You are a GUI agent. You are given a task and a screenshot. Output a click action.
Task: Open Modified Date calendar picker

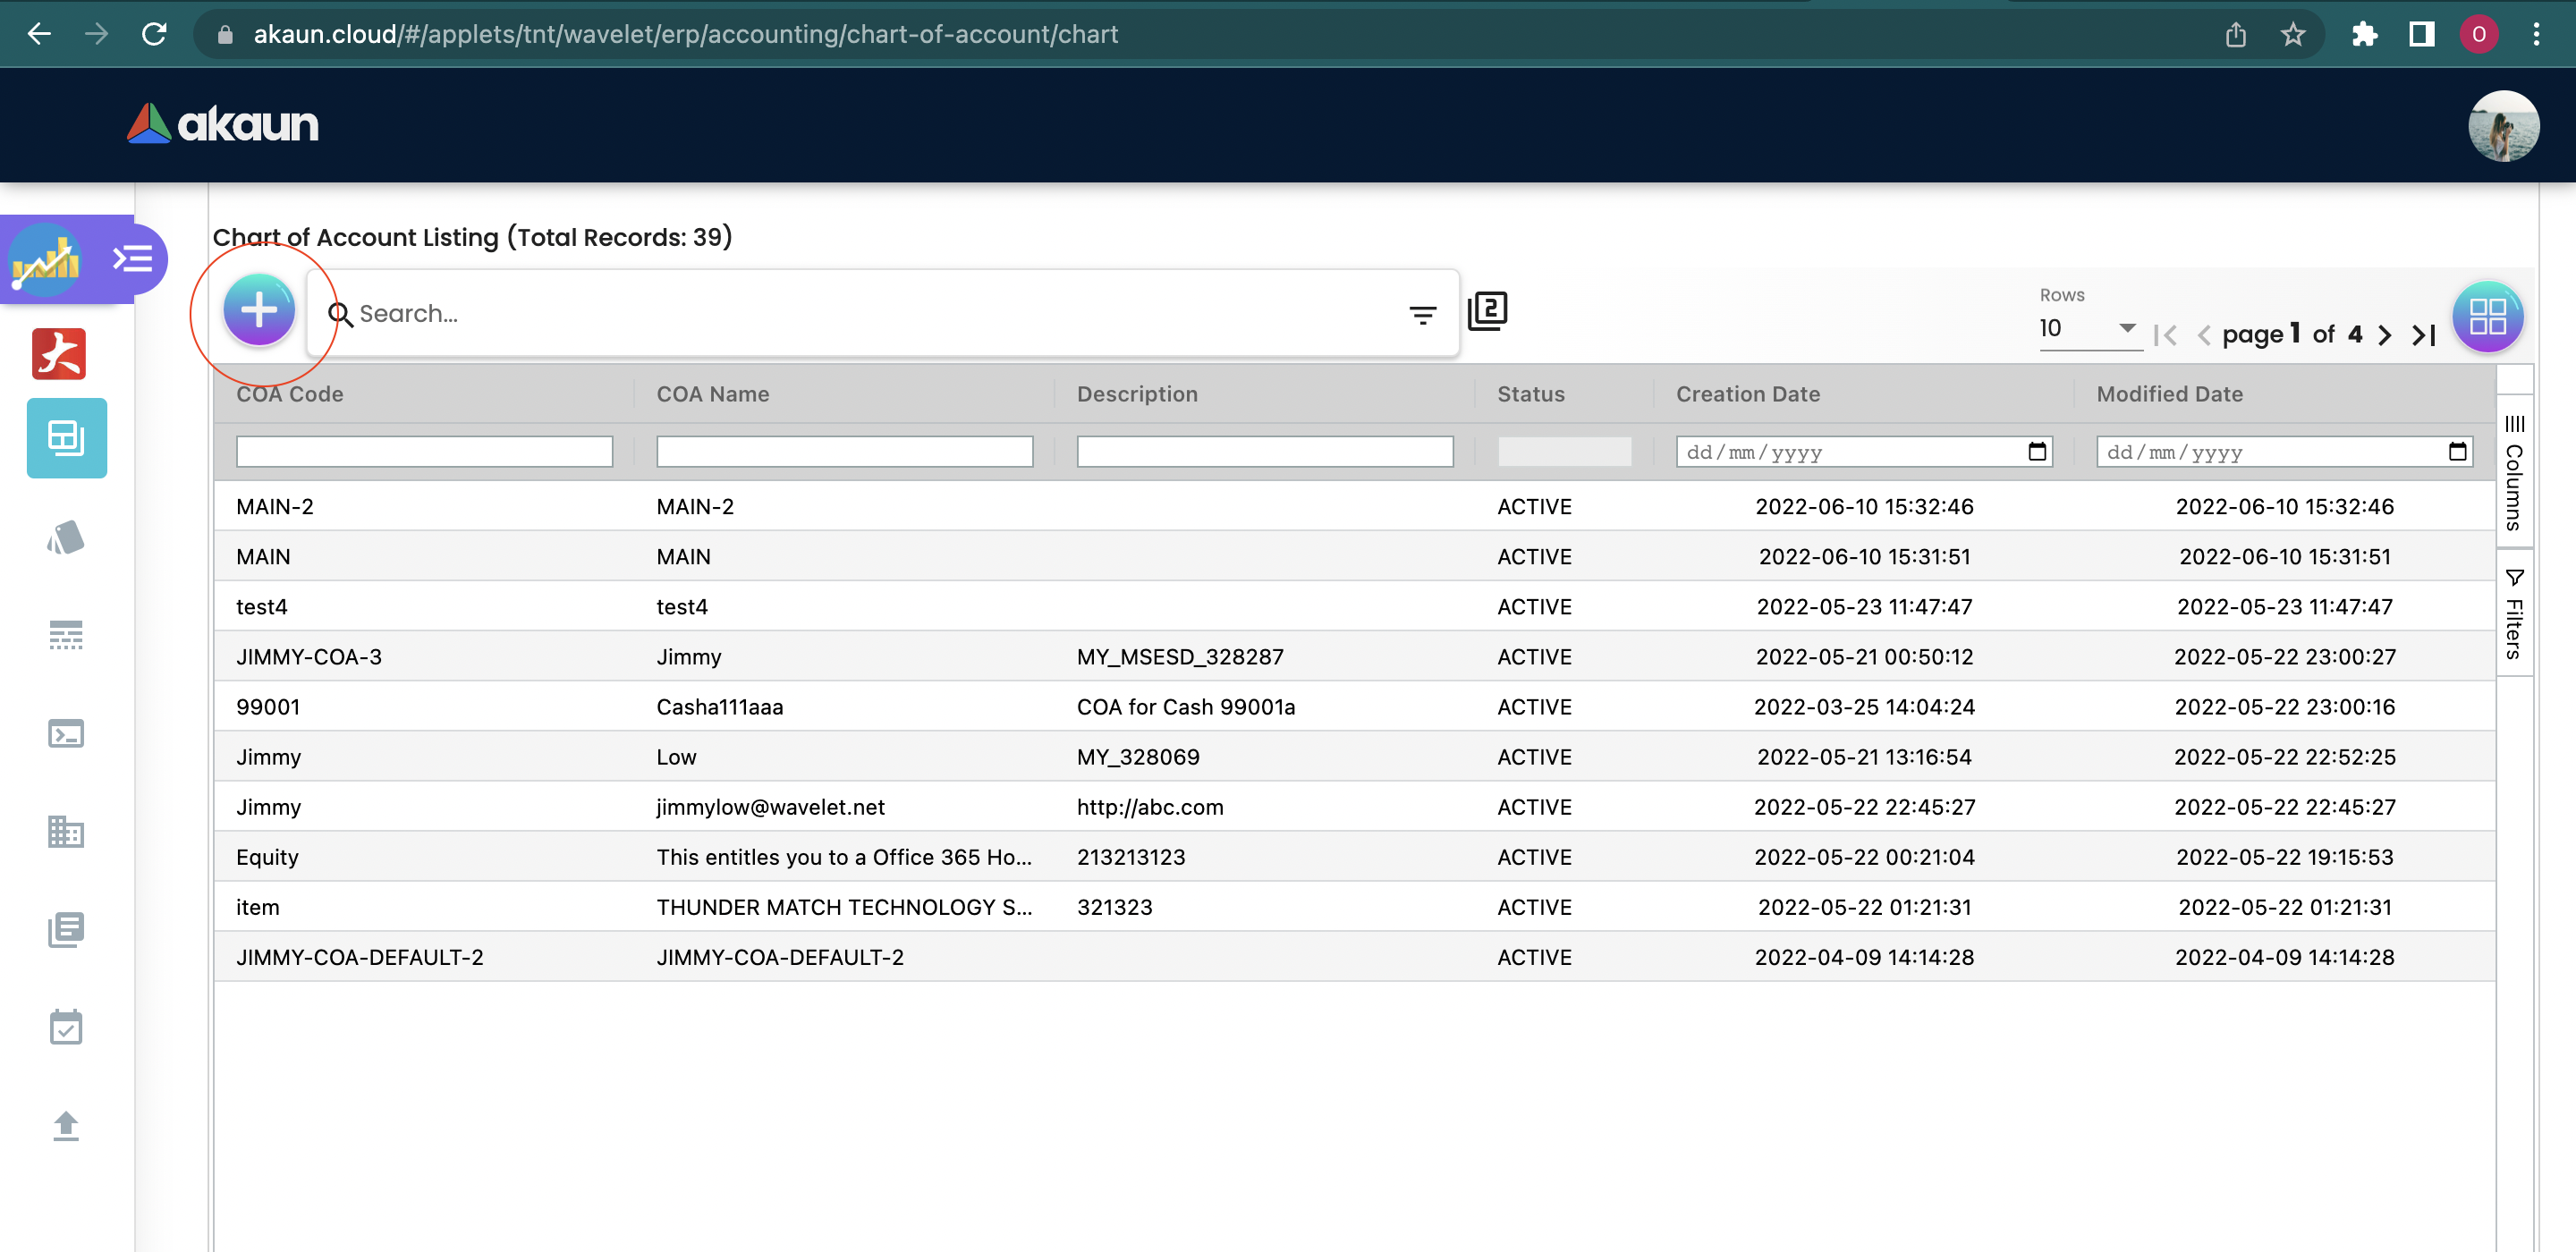(2456, 452)
